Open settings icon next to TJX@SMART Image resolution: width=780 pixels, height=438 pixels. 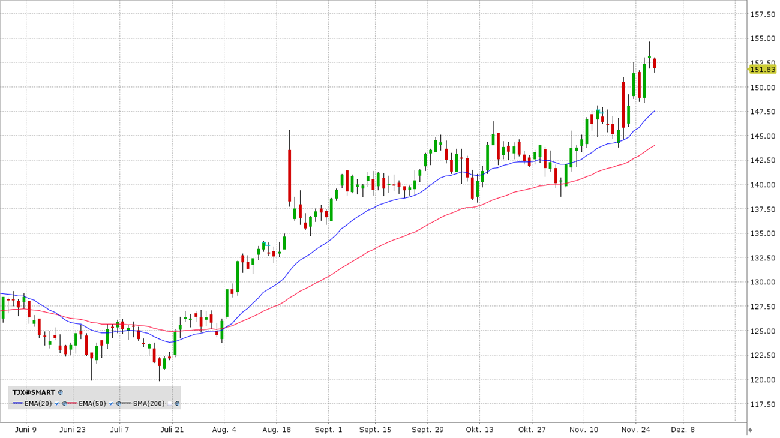60,392
